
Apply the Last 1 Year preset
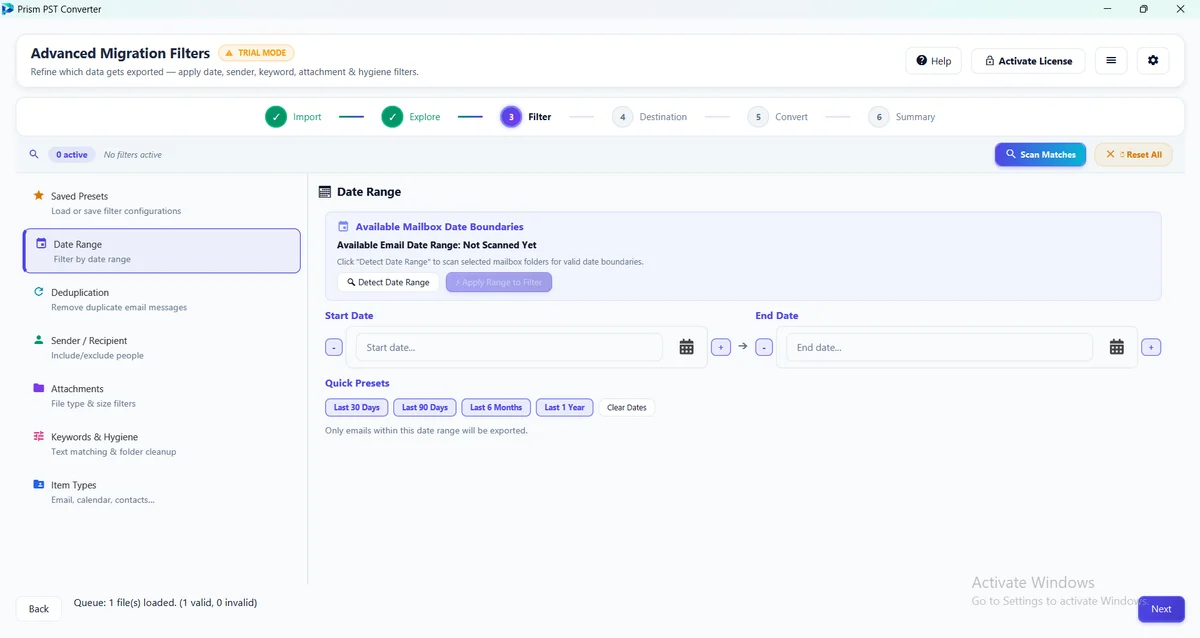[x=565, y=408]
